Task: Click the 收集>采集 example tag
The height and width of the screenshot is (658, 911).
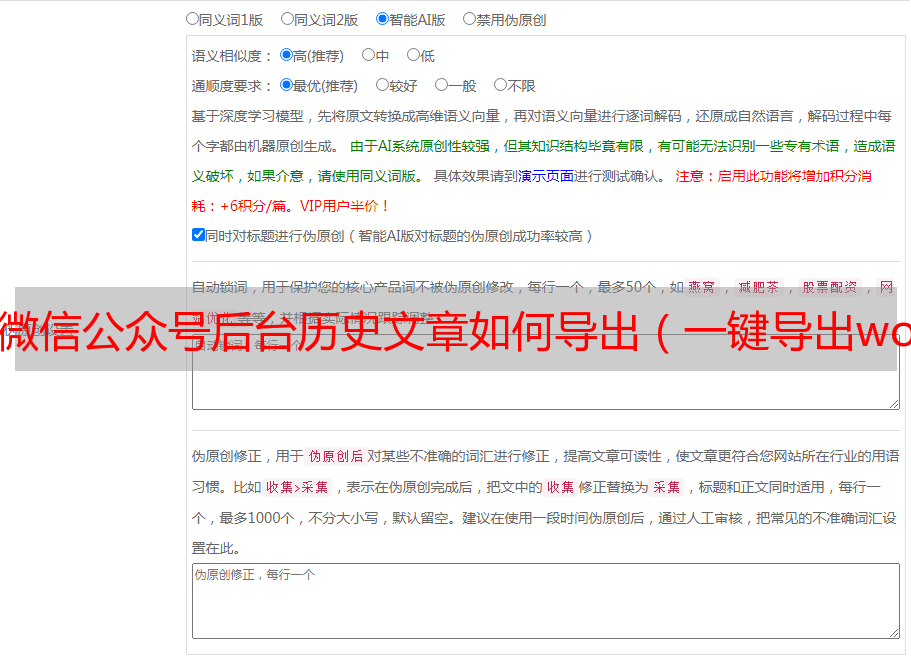Action: [297, 487]
